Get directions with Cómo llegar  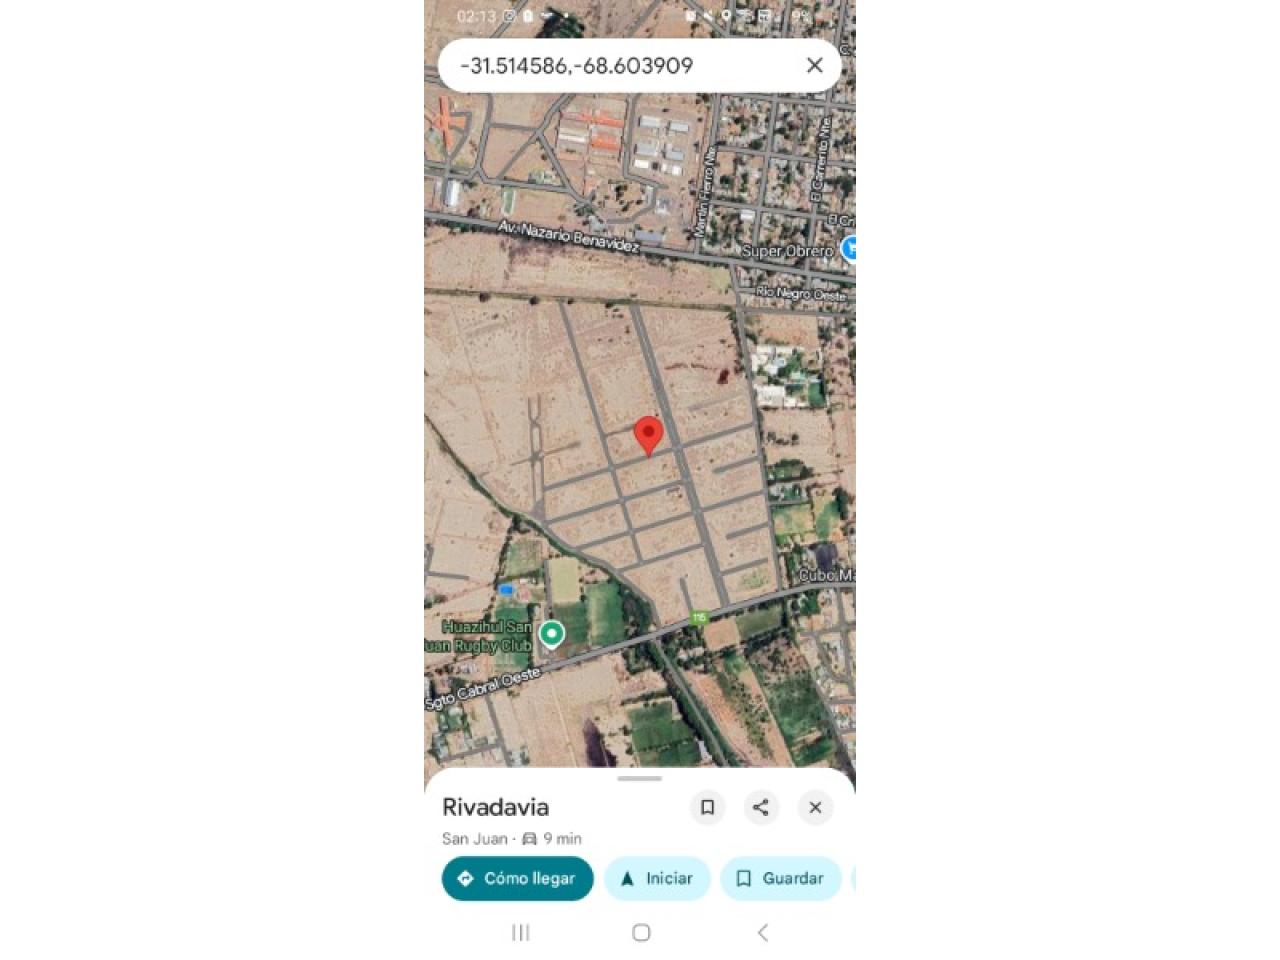click(x=517, y=878)
